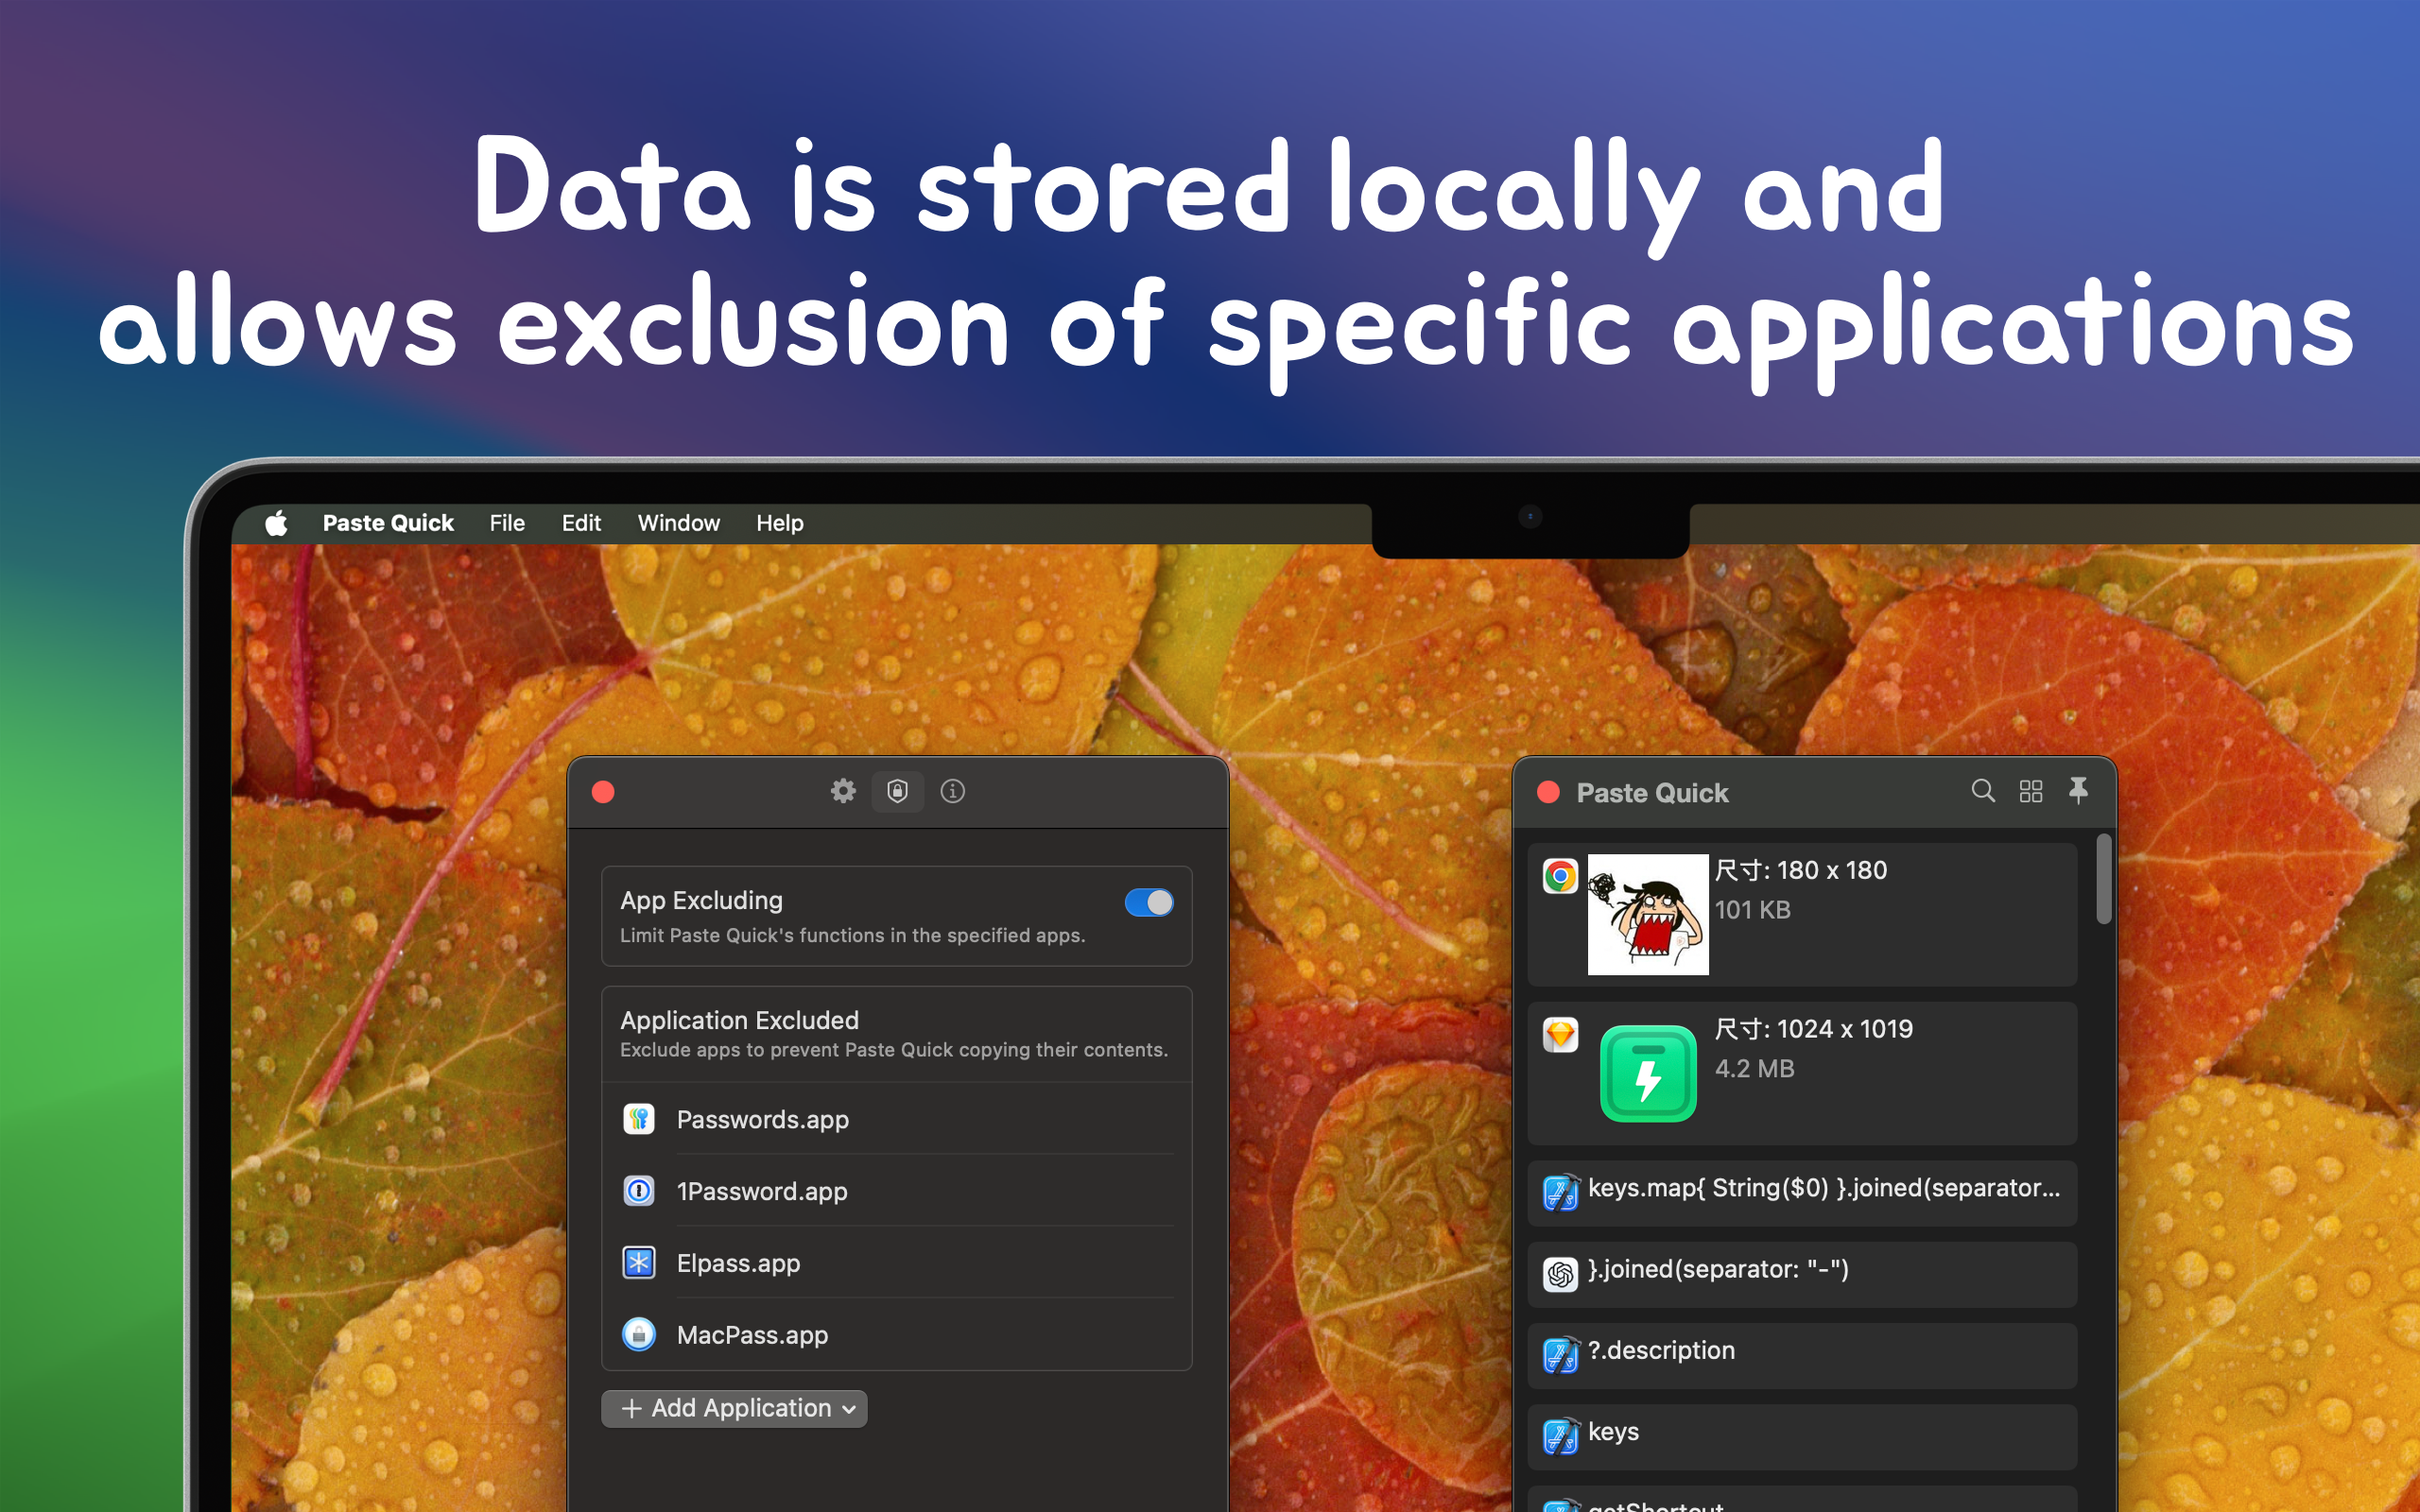
Task: Click the Paste Quick window title
Action: click(x=1652, y=793)
